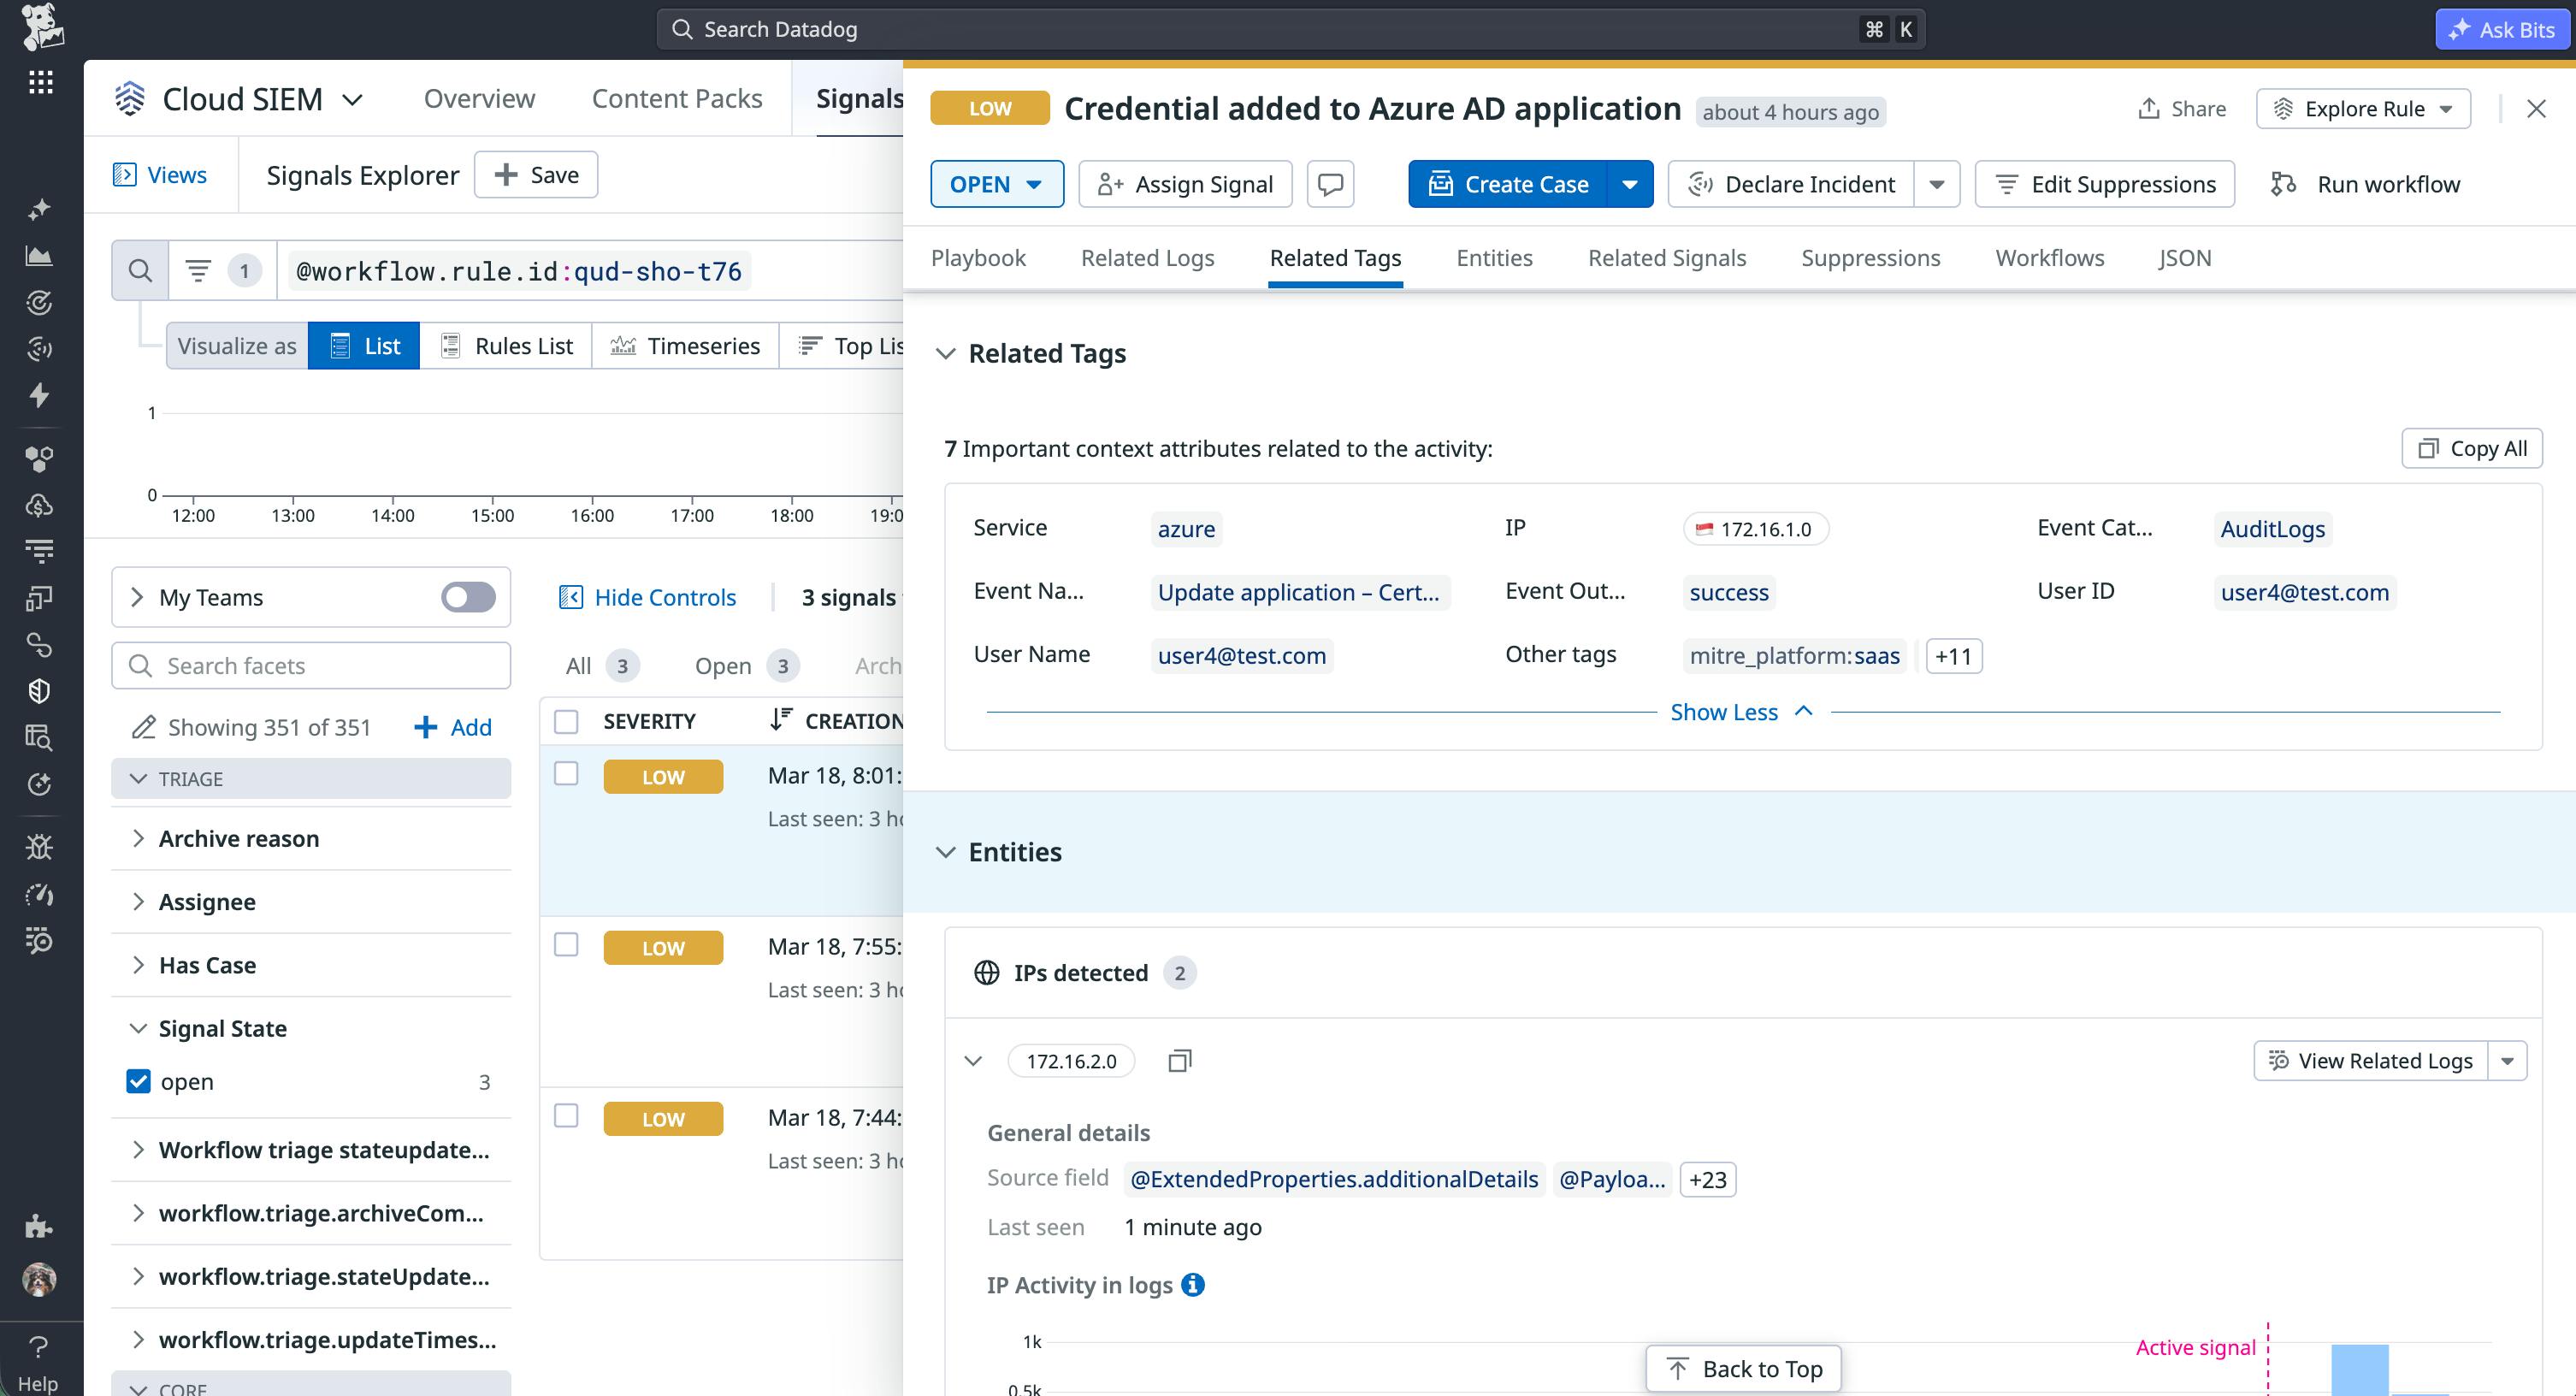Click inside the Search facets field
This screenshot has width=2576, height=1396.
(310, 665)
